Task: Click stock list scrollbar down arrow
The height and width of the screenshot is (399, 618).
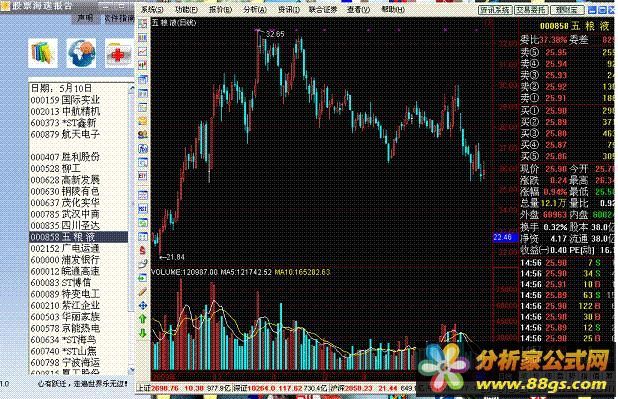Action: pyautogui.click(x=132, y=370)
